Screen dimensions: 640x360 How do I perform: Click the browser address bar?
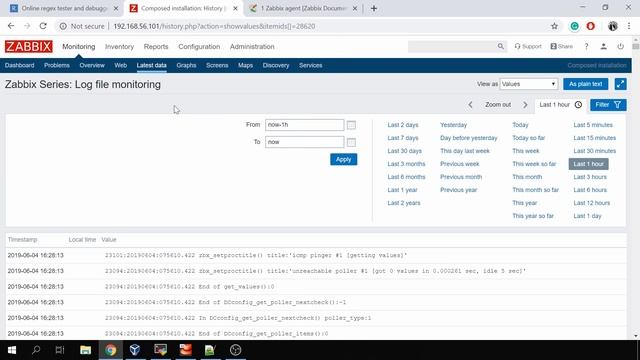(x=302, y=26)
